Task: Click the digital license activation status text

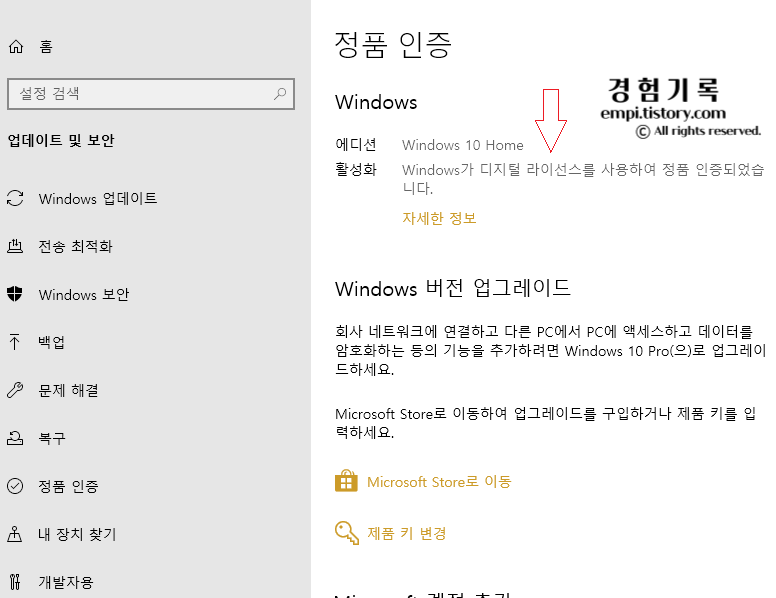Action: (x=583, y=179)
